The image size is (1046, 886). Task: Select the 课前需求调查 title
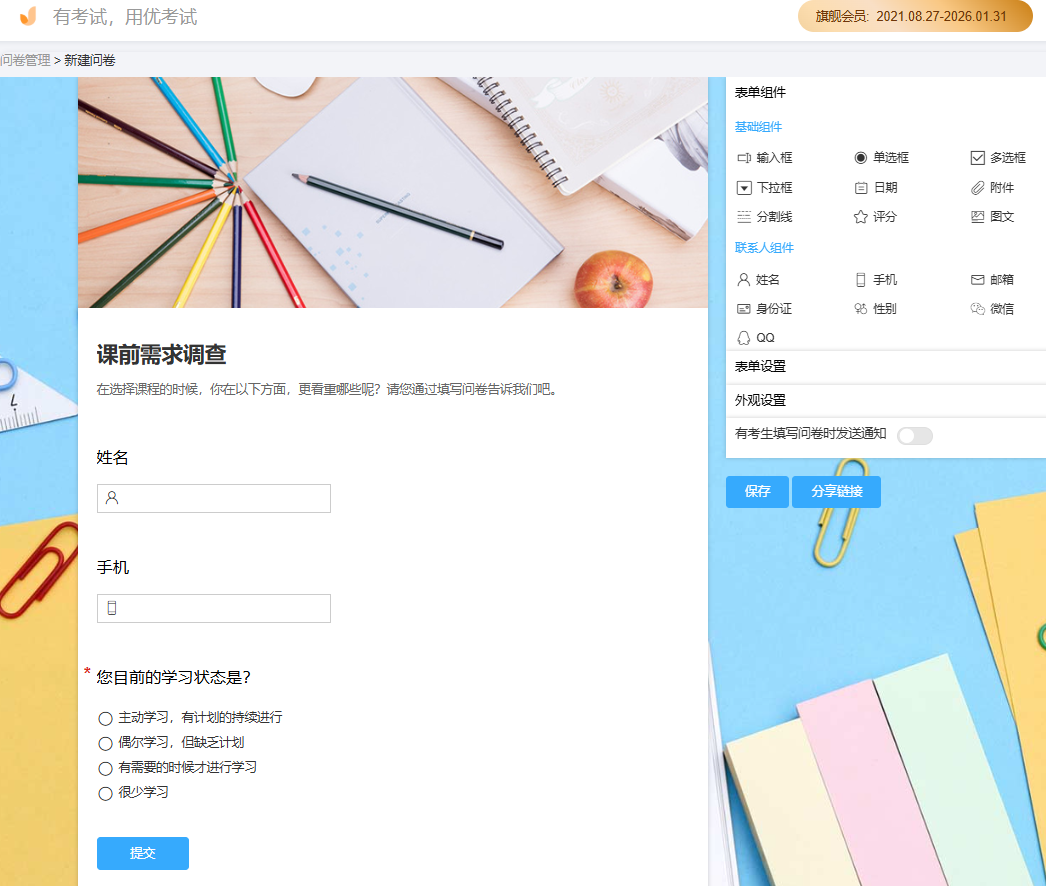(x=161, y=354)
